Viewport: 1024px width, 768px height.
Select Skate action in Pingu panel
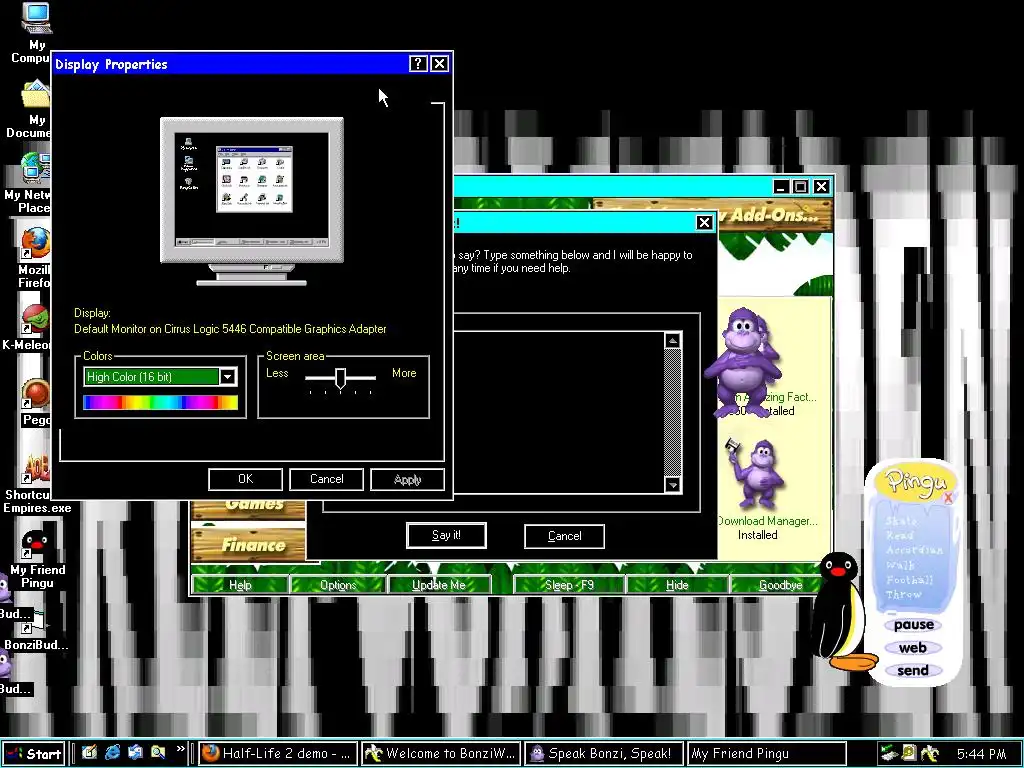click(x=901, y=521)
